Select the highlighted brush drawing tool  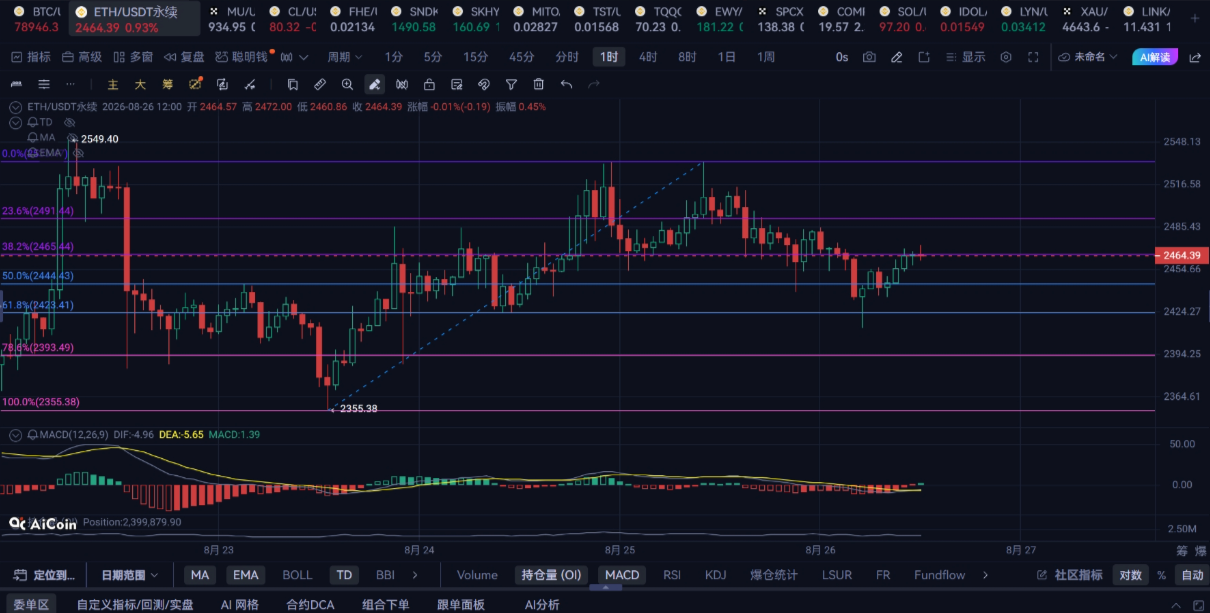point(374,84)
